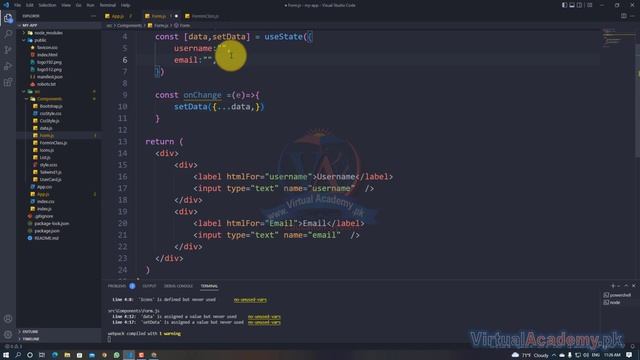Open package.json in the explorer
The height and width of the screenshot is (360, 640).
click(47, 231)
